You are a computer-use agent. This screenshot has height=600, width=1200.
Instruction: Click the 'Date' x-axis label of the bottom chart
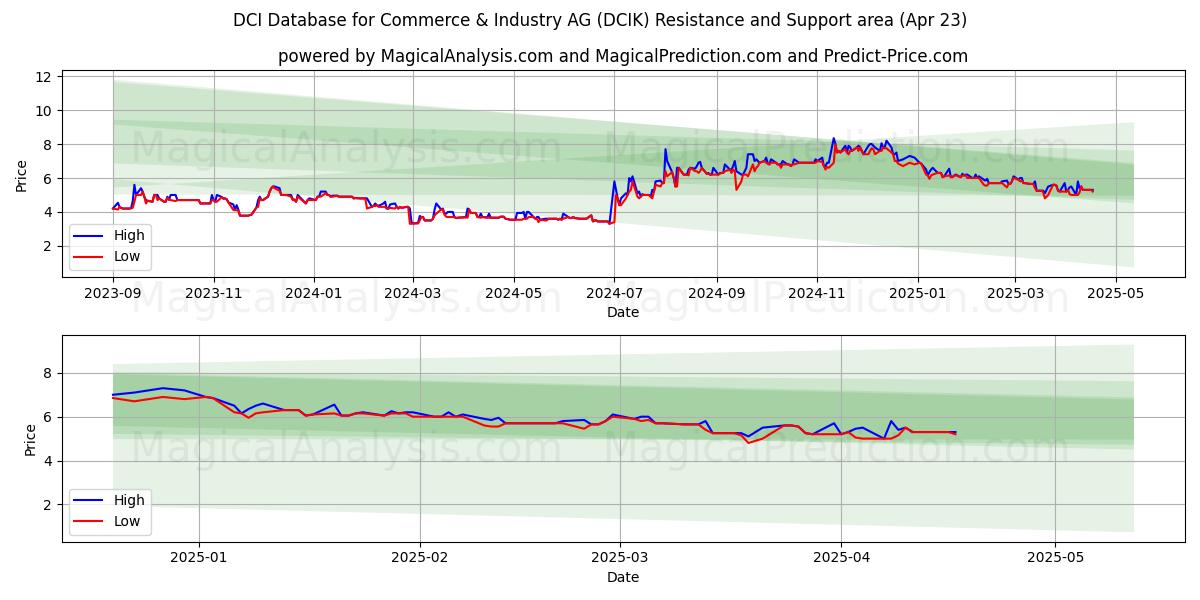623,578
